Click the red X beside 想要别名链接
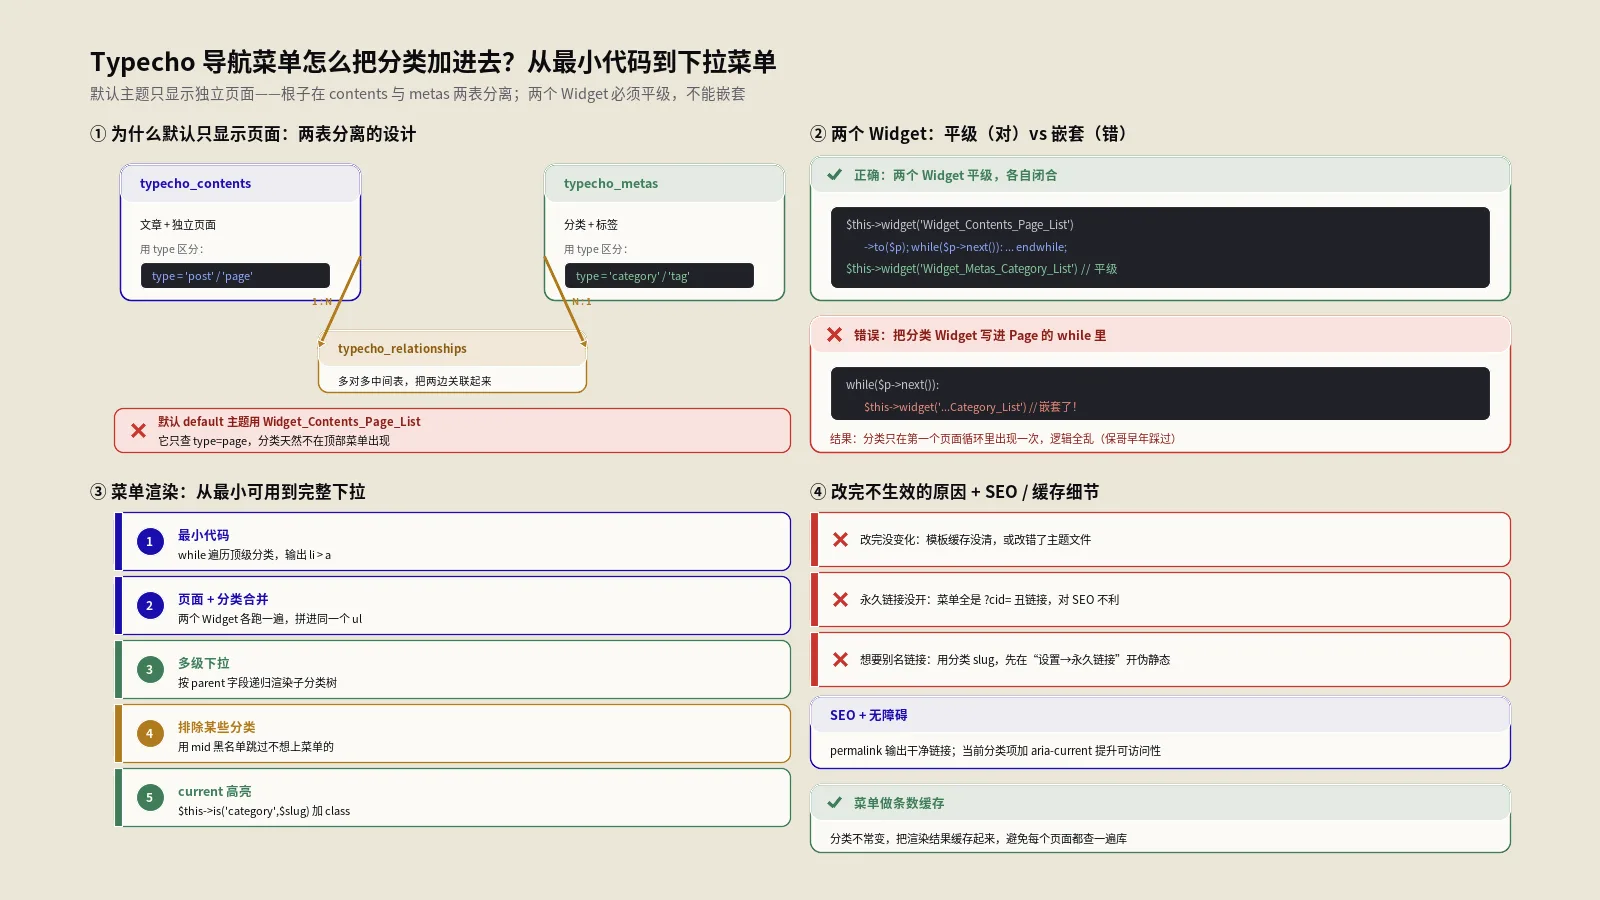The width and height of the screenshot is (1600, 900). pyautogui.click(x=840, y=660)
